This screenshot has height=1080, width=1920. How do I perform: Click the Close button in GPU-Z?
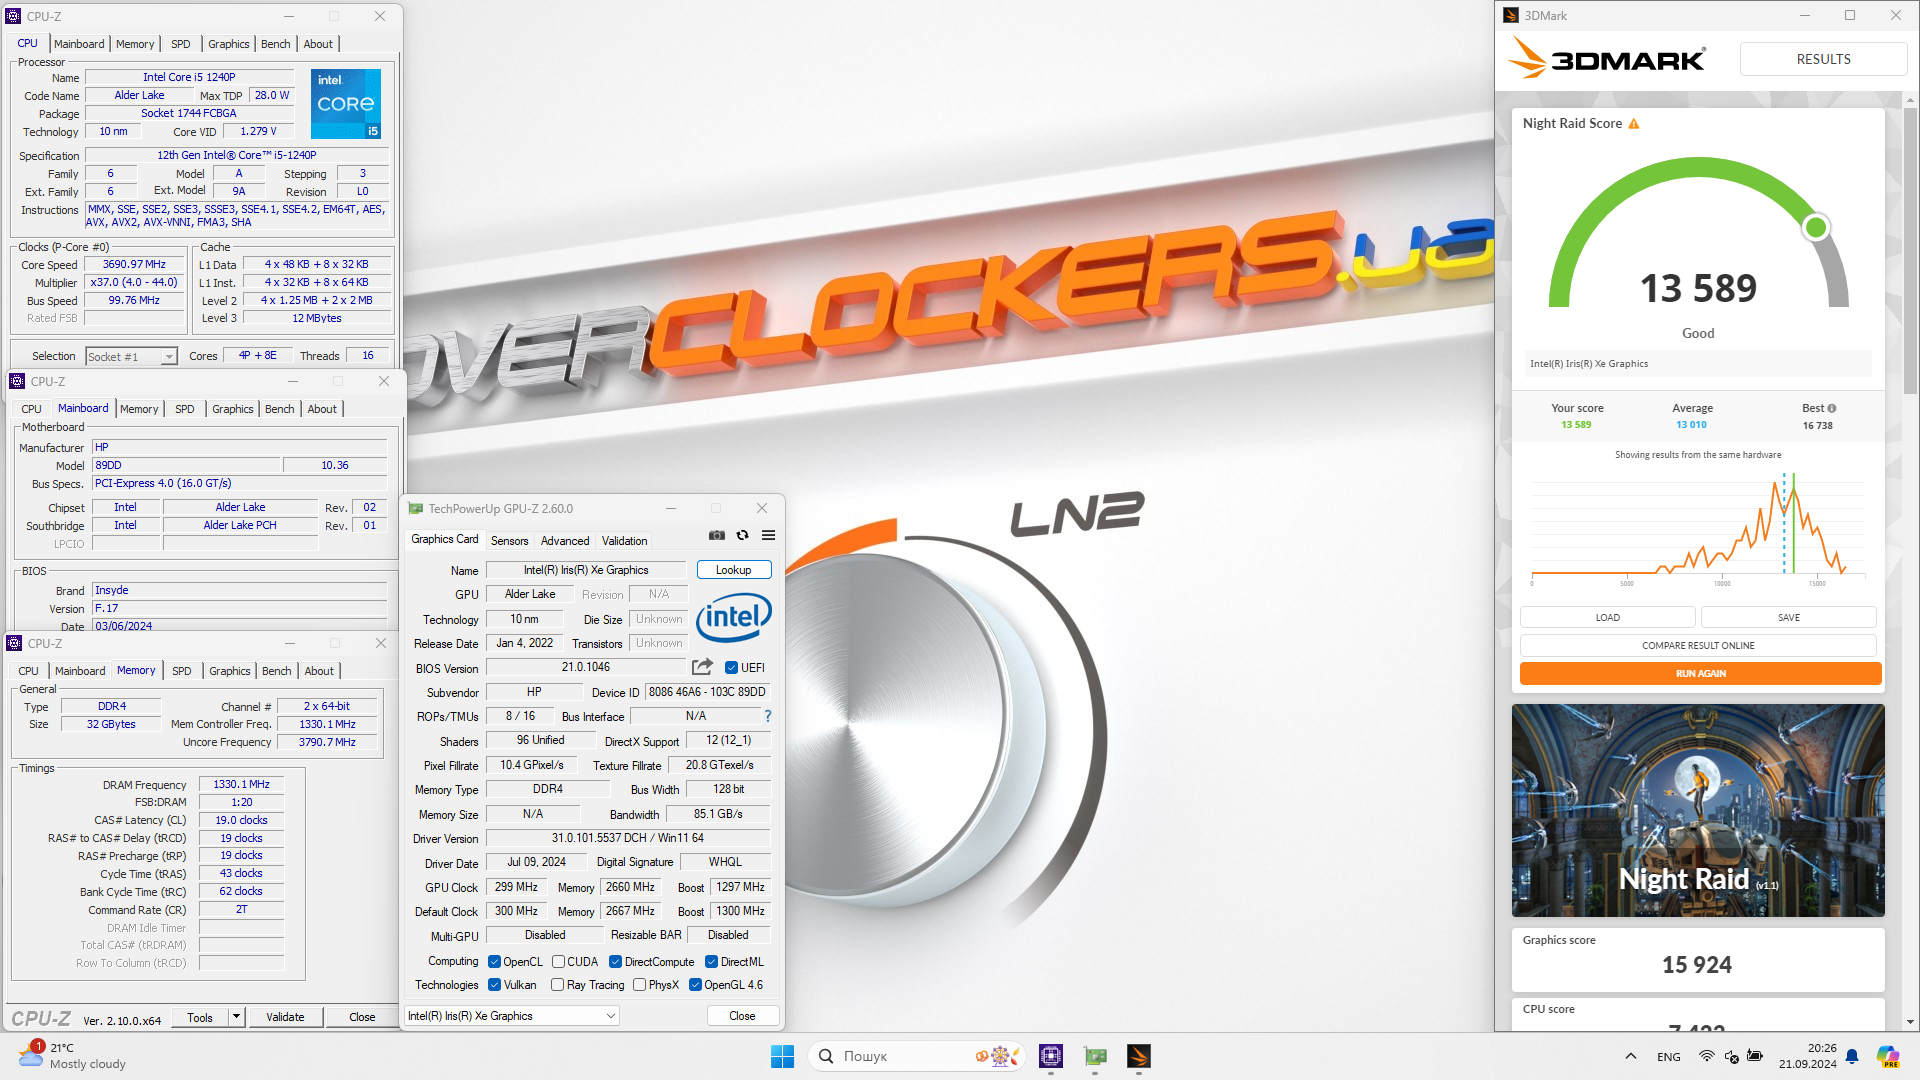tap(742, 1016)
